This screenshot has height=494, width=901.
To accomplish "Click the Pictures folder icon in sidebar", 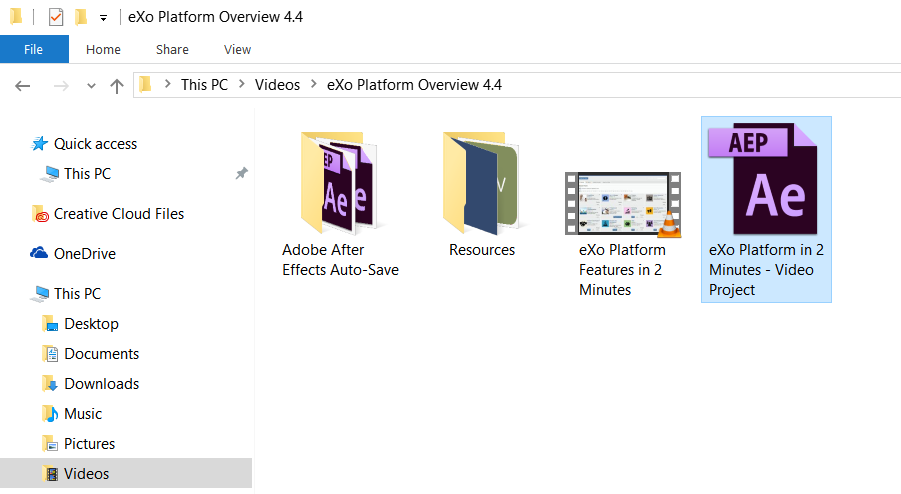I will pyautogui.click(x=50, y=443).
